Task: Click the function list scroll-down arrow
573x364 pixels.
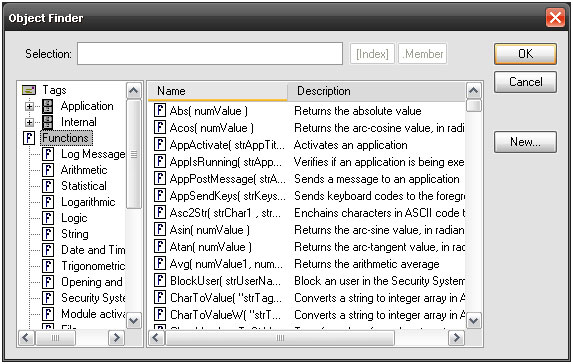Action: pyautogui.click(x=474, y=321)
